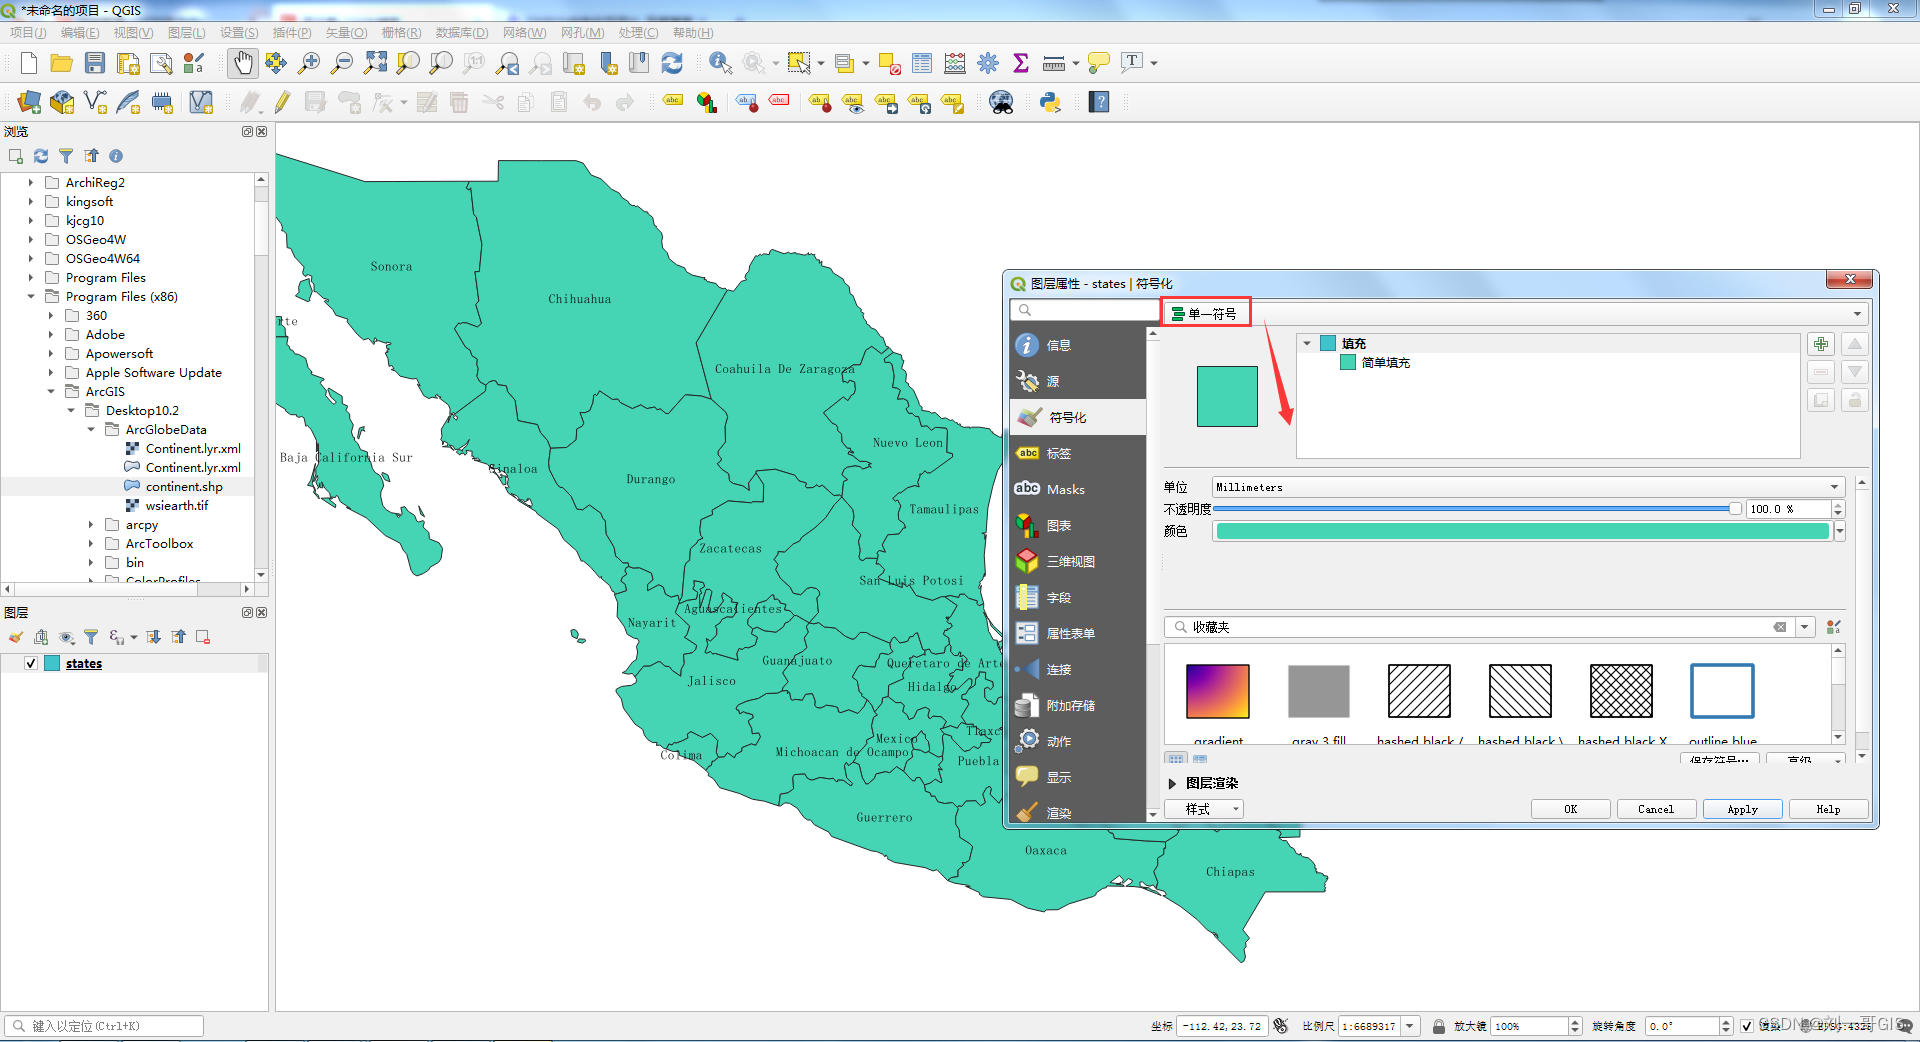1920x1042 pixels.
Task: Click Remove Layer icon in Layers panel
Action: tap(203, 637)
